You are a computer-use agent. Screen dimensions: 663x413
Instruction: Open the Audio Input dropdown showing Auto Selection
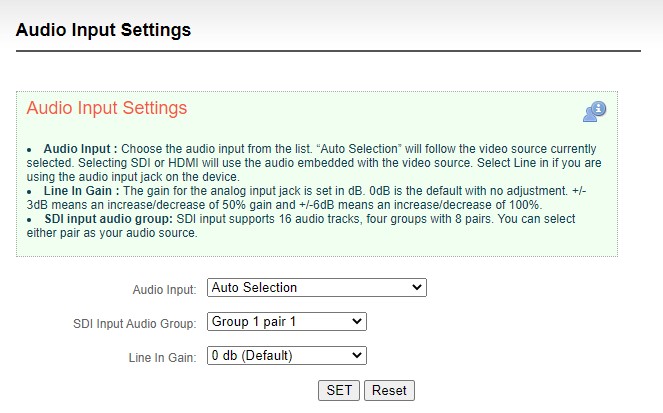(317, 287)
